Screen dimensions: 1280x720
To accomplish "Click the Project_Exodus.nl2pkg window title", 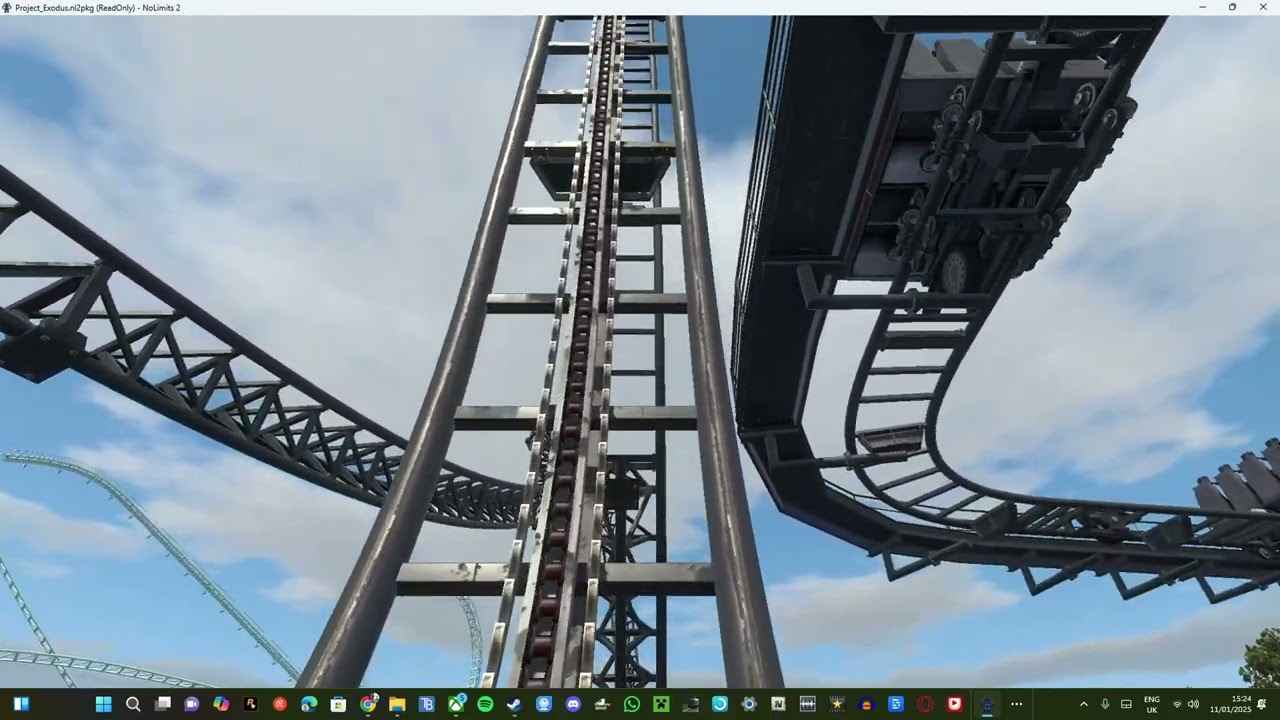I will pos(98,7).
